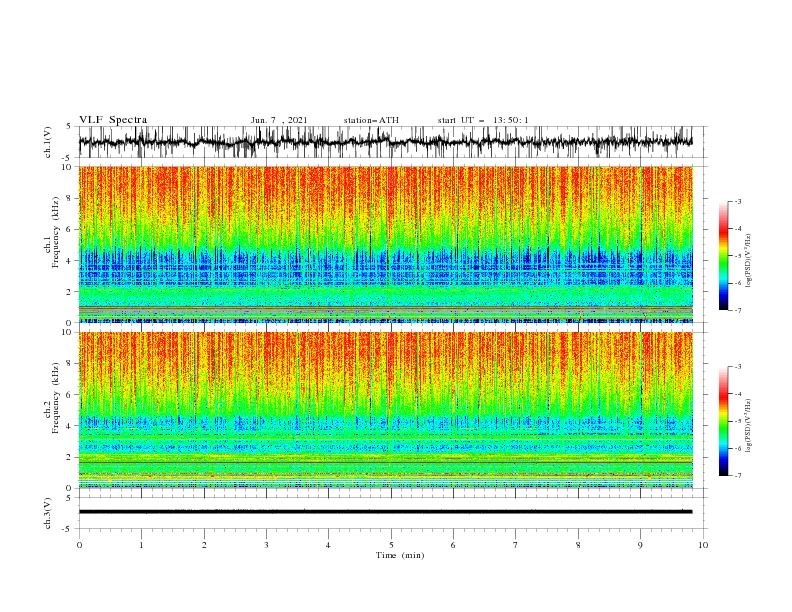Click time axis tick label "5"

click(x=391, y=545)
